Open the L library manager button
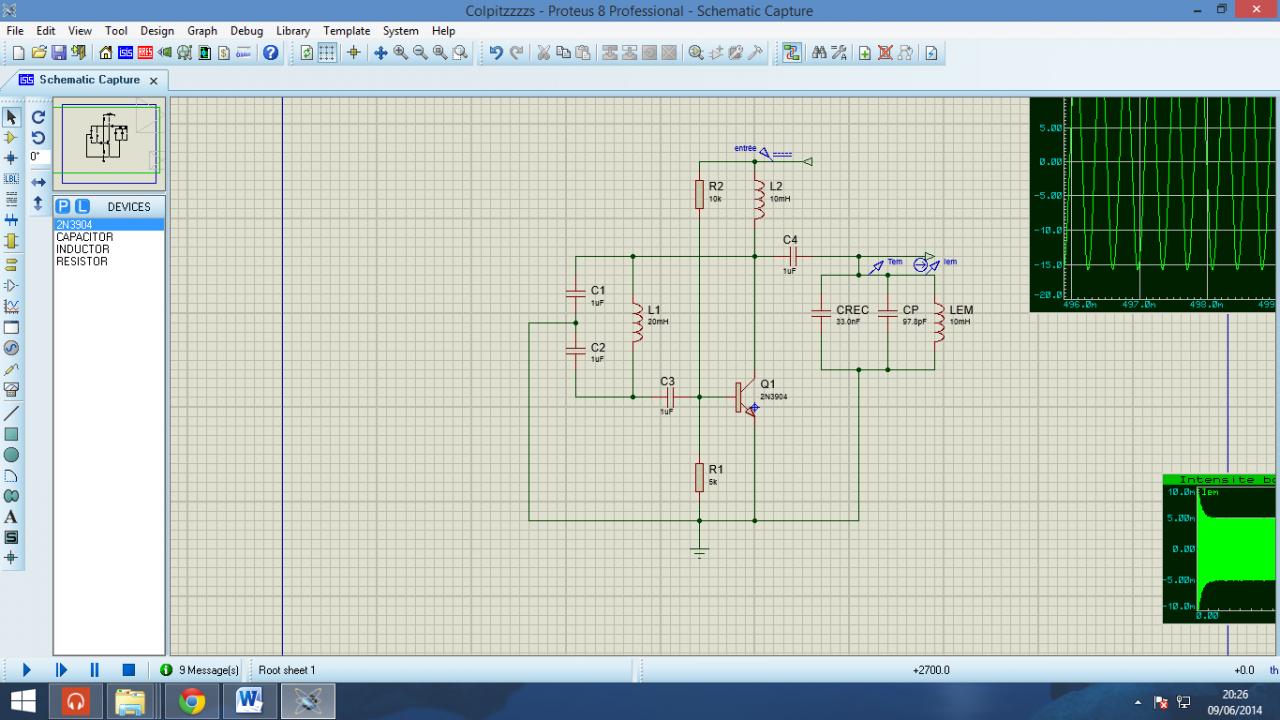The height and width of the screenshot is (720, 1280). [x=82, y=207]
